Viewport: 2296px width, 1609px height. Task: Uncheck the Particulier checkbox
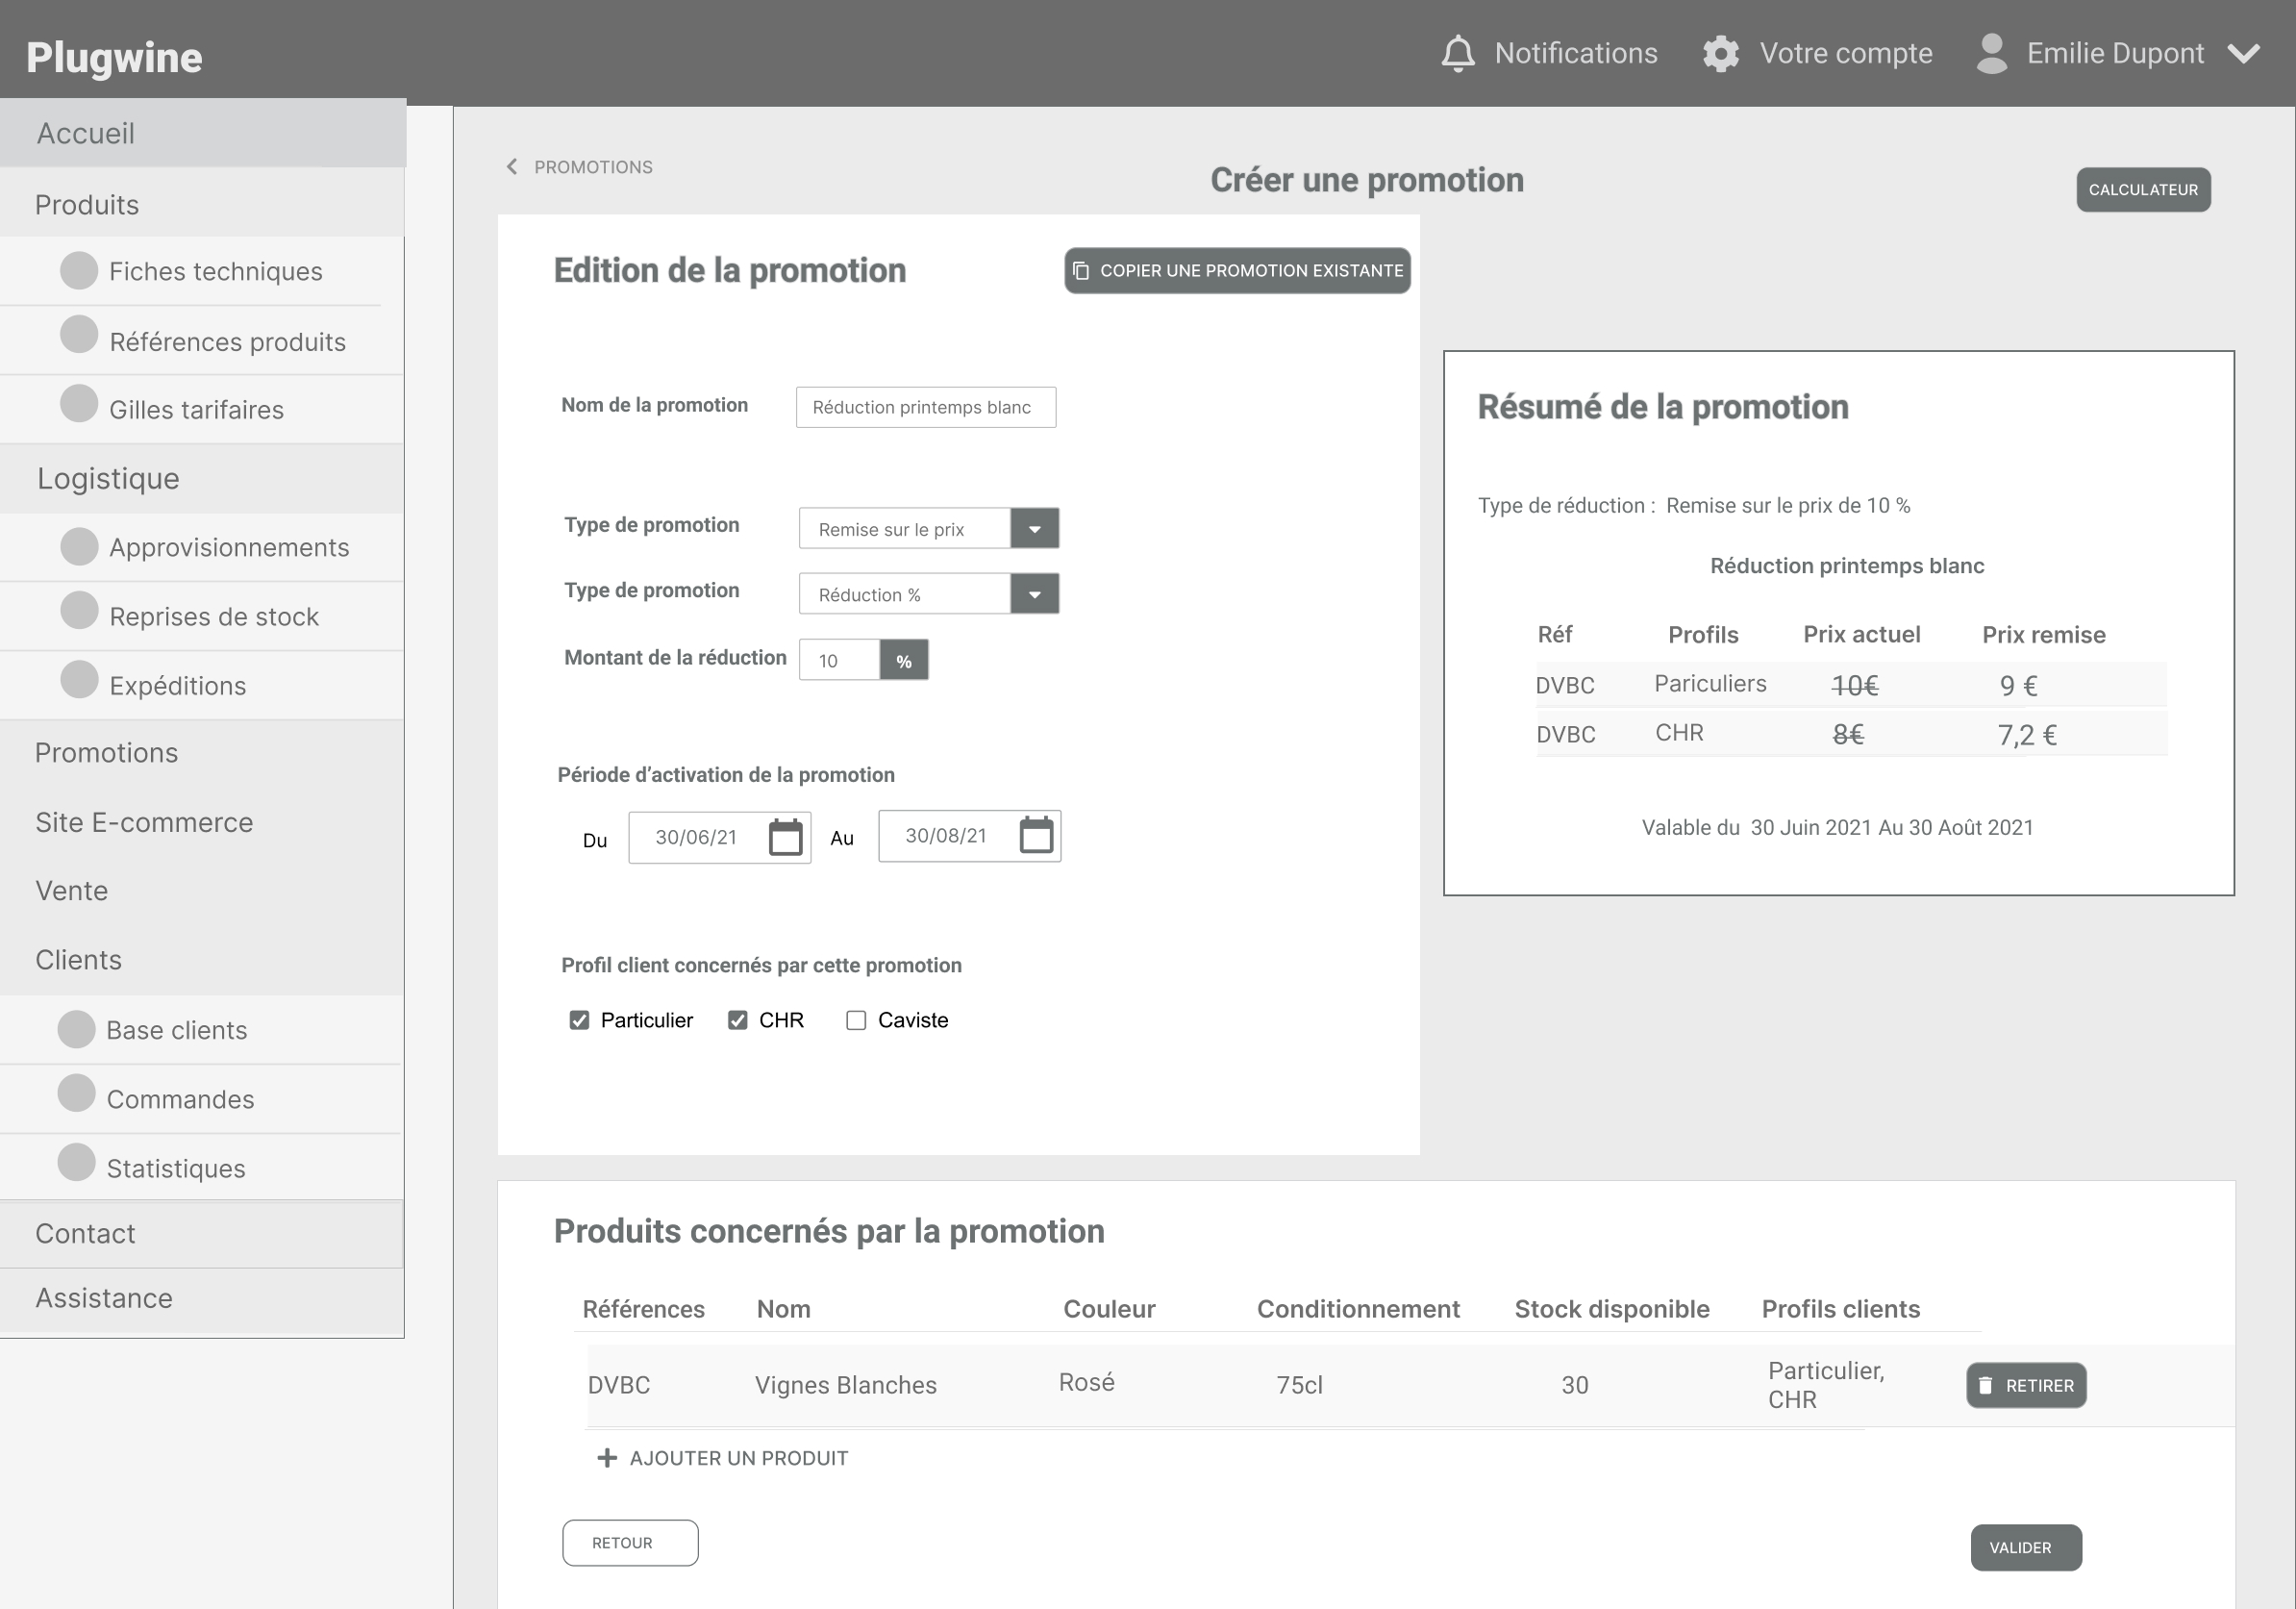(579, 1020)
